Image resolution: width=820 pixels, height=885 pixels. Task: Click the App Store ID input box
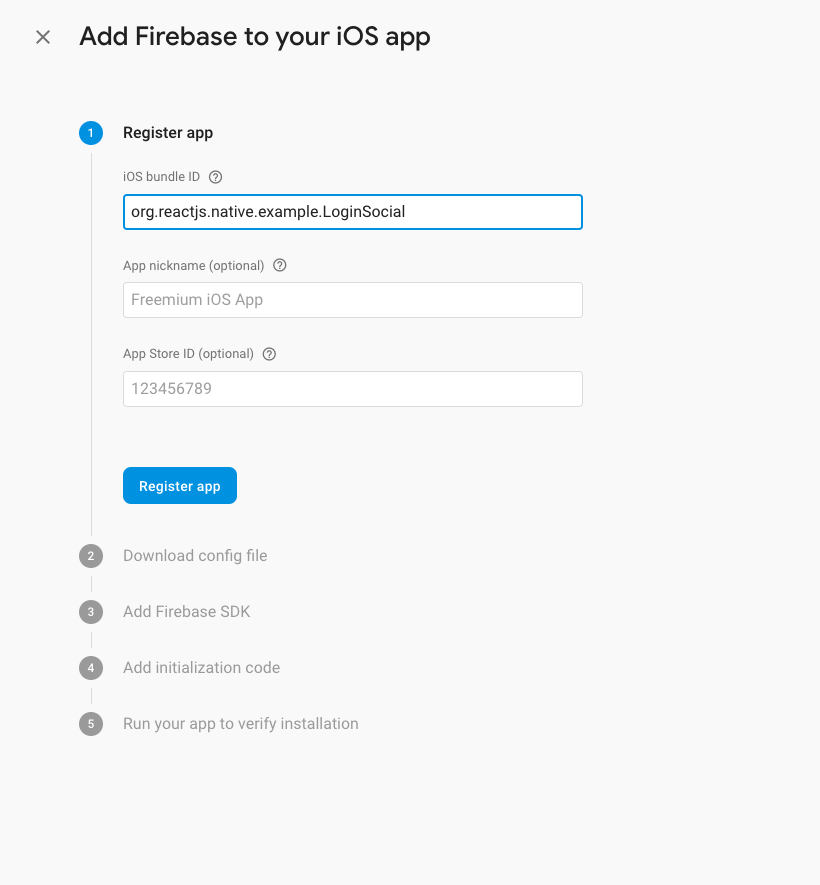pyautogui.click(x=352, y=389)
